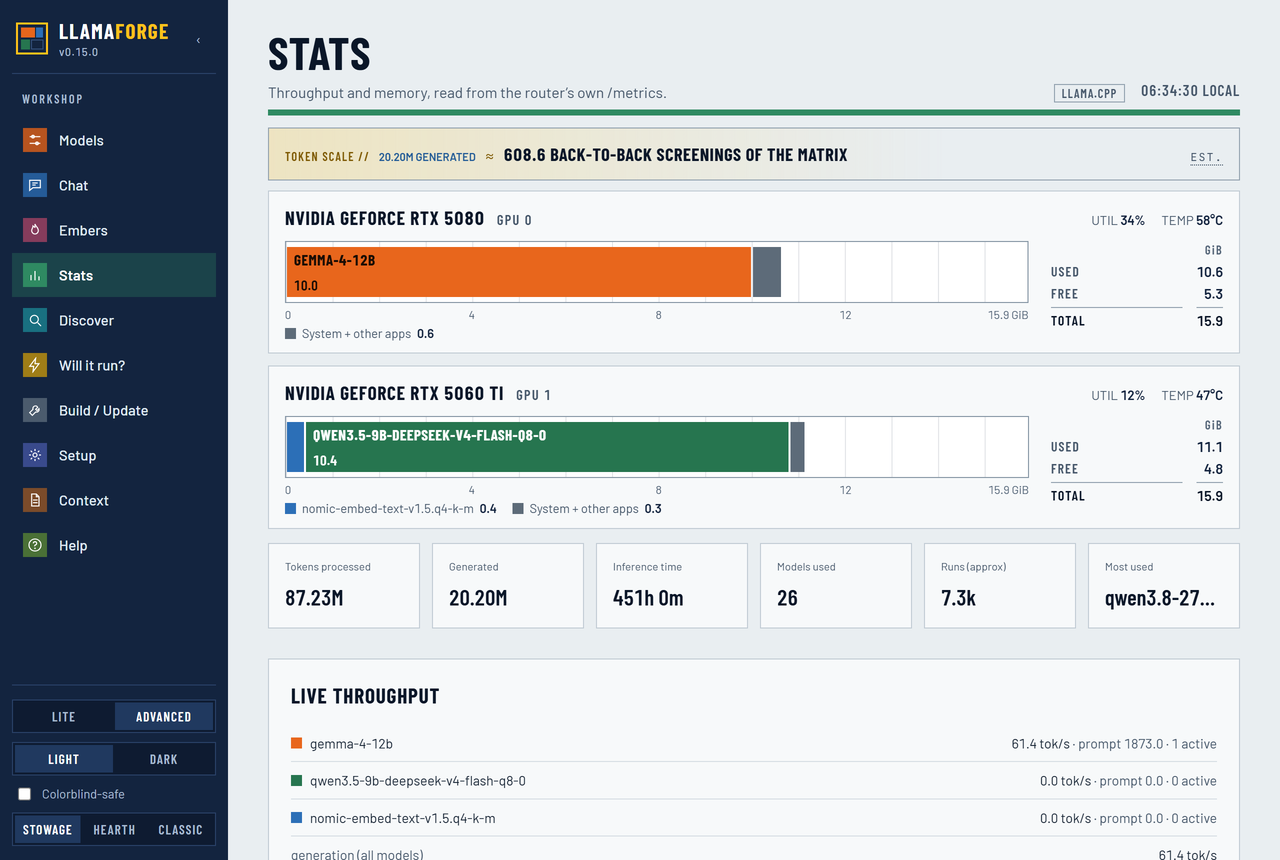The height and width of the screenshot is (860, 1280).
Task: Click the gemma-4-12b live throughput row
Action: (754, 744)
